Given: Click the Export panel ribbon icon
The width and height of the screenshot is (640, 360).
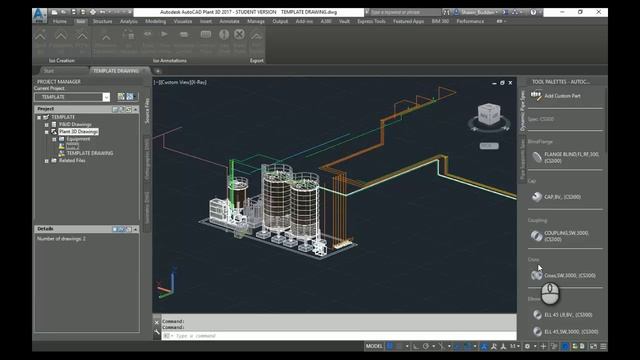Looking at the screenshot, I should [x=256, y=36].
